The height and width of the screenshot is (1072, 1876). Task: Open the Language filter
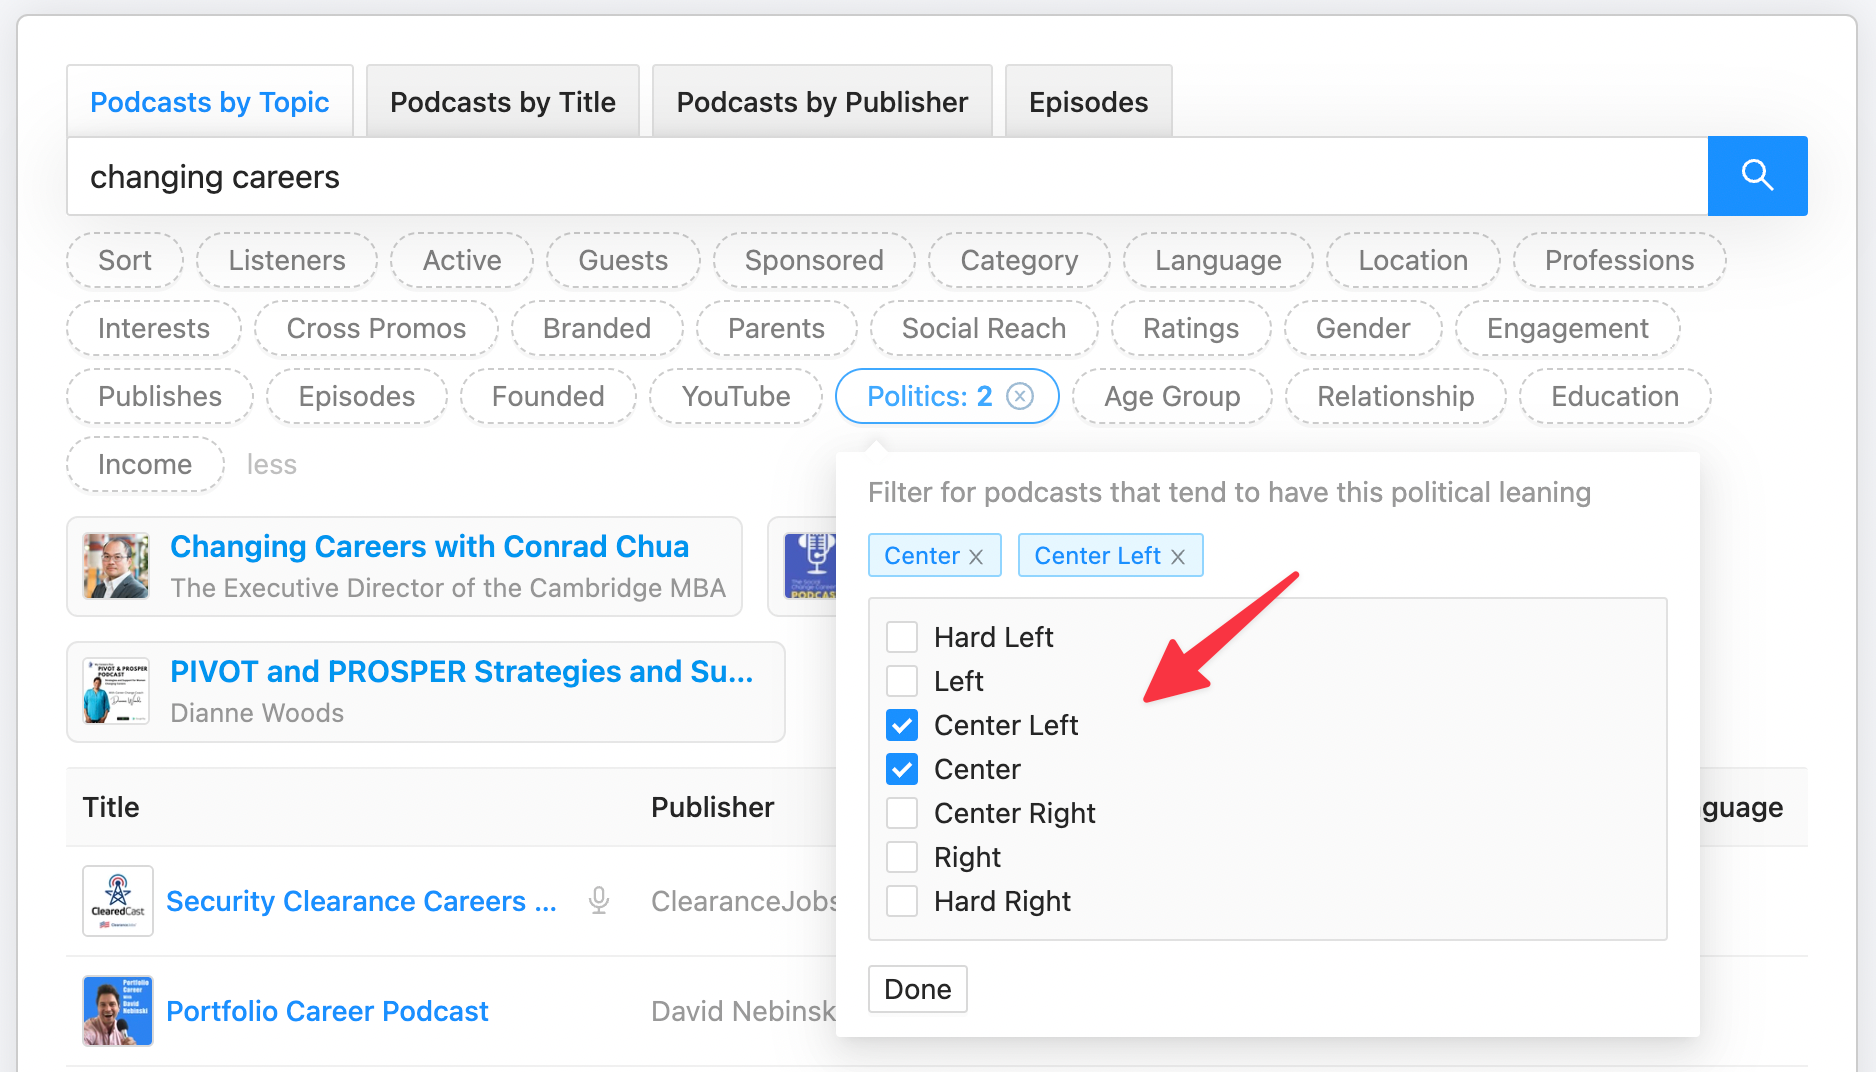click(x=1218, y=260)
